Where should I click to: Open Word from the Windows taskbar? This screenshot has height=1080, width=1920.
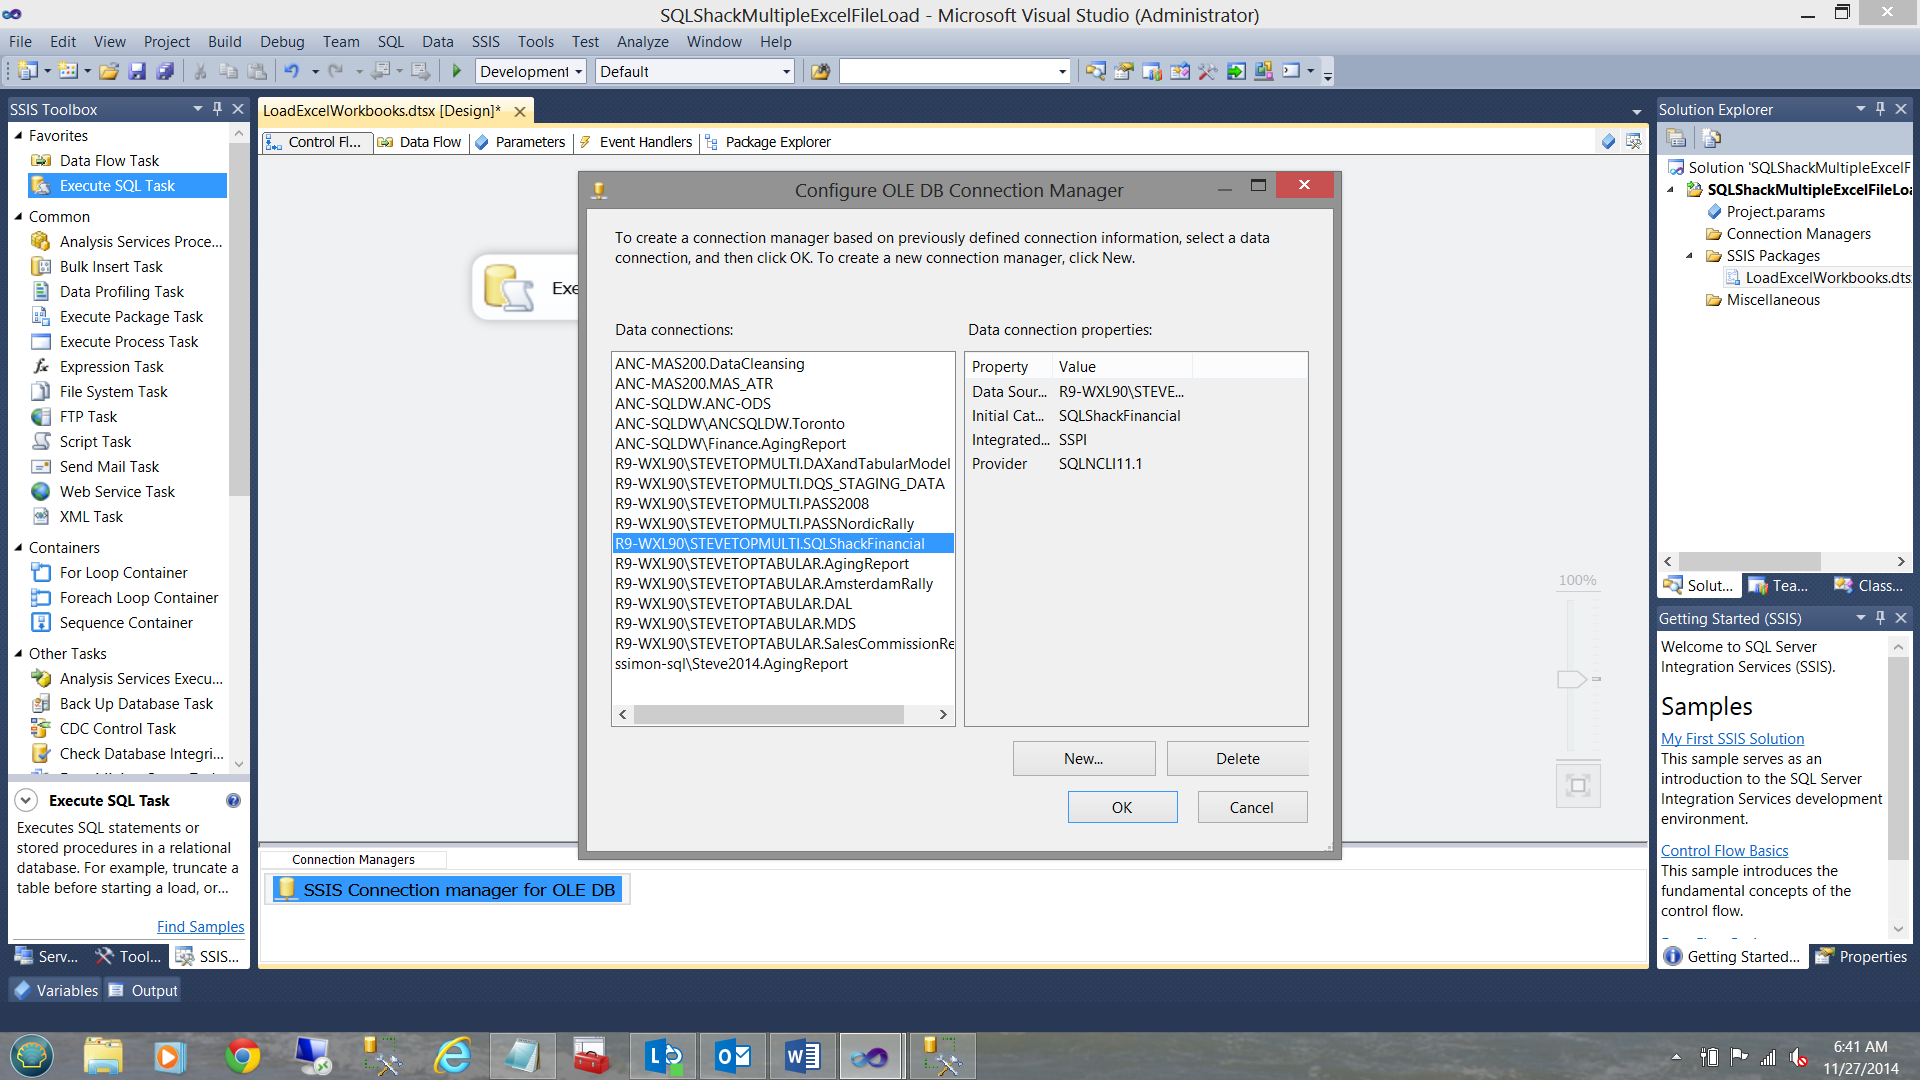pos(802,1056)
